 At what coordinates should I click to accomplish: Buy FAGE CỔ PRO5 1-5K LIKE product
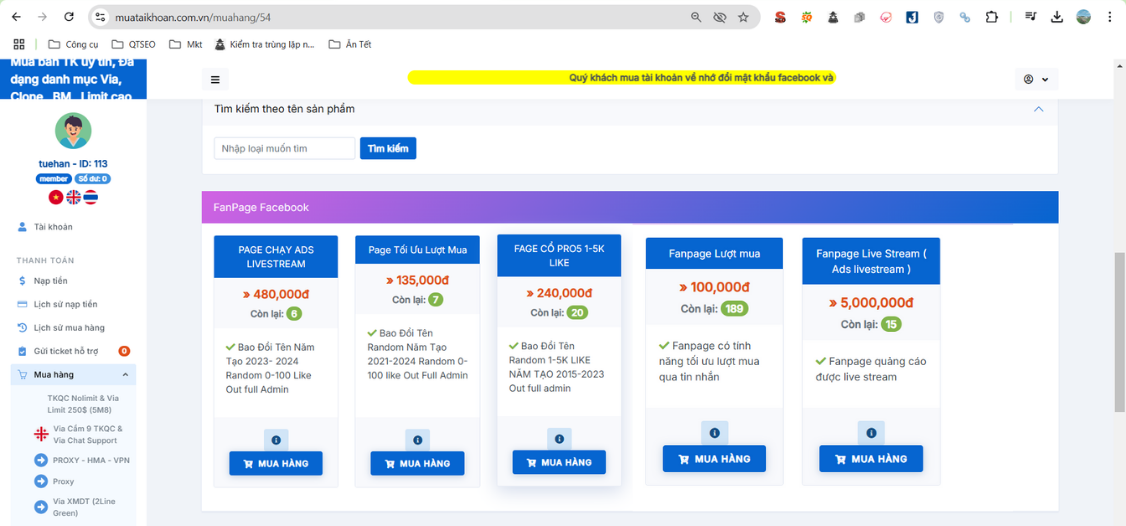coord(559,462)
